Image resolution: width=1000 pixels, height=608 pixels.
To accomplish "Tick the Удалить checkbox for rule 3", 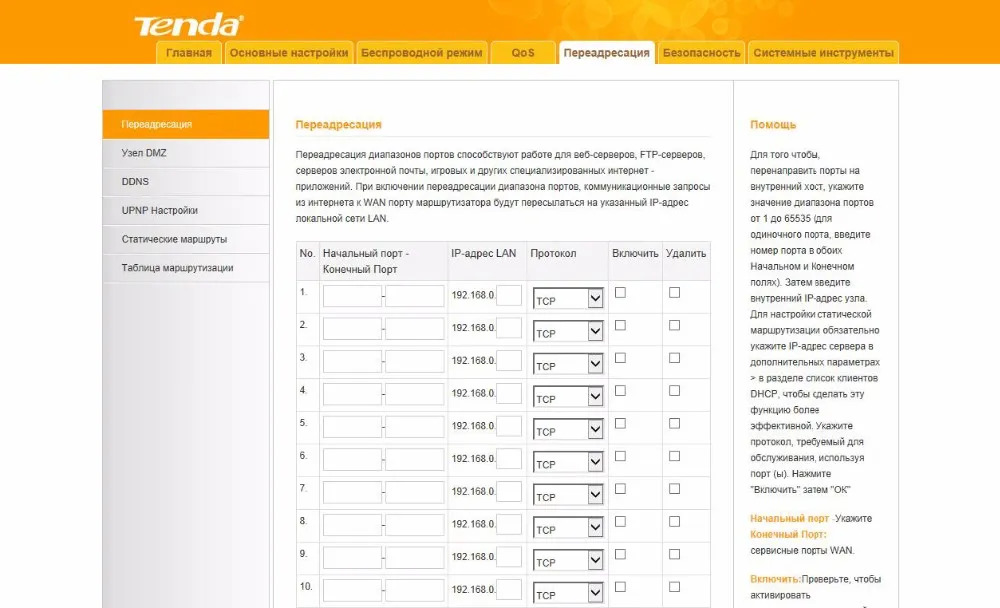I will tap(674, 358).
